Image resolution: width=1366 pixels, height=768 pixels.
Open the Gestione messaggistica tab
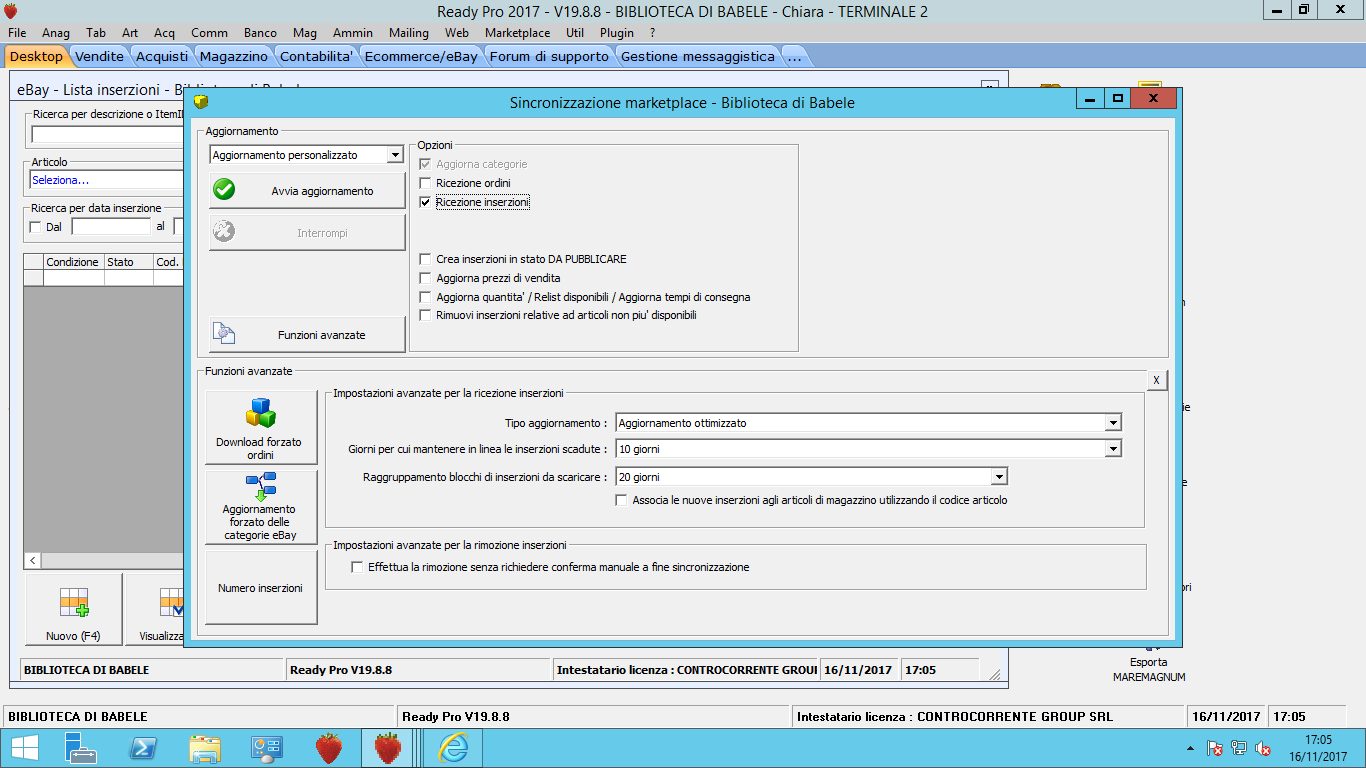pyautogui.click(x=698, y=57)
